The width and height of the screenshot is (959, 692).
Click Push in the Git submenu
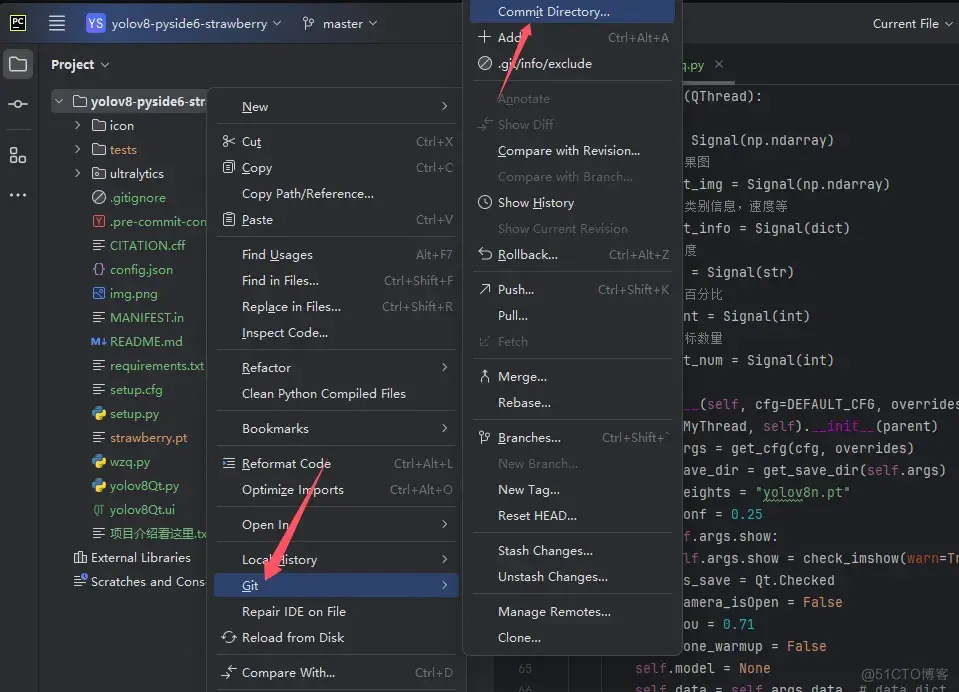pos(515,290)
